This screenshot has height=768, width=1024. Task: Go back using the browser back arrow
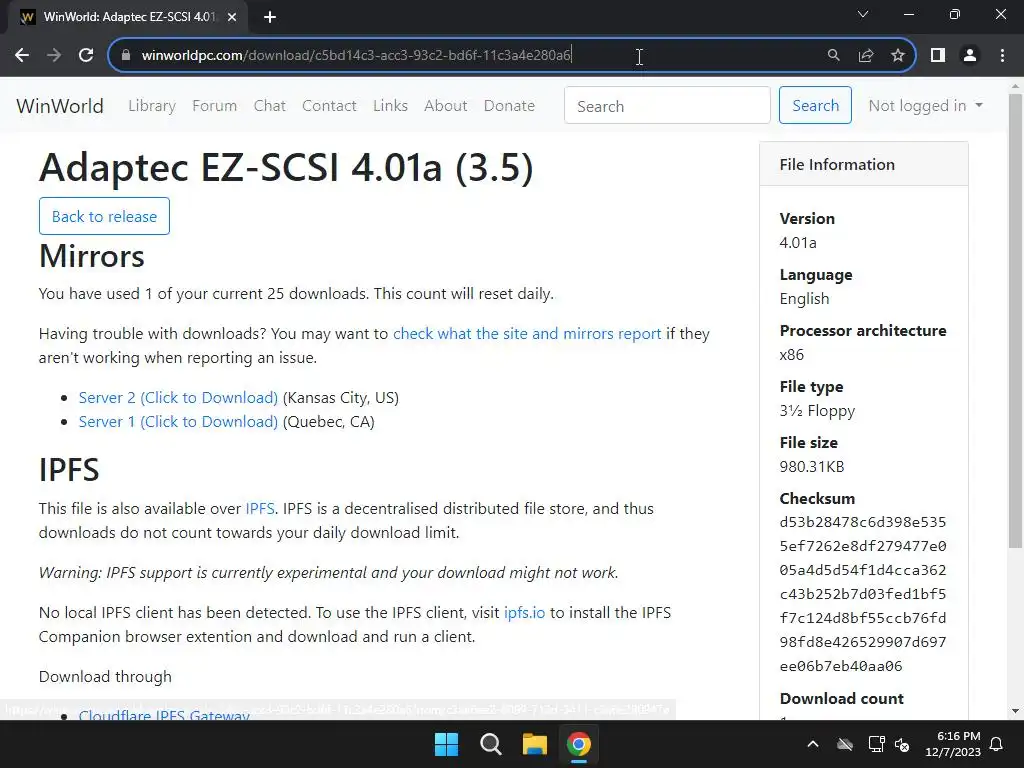[x=22, y=56]
